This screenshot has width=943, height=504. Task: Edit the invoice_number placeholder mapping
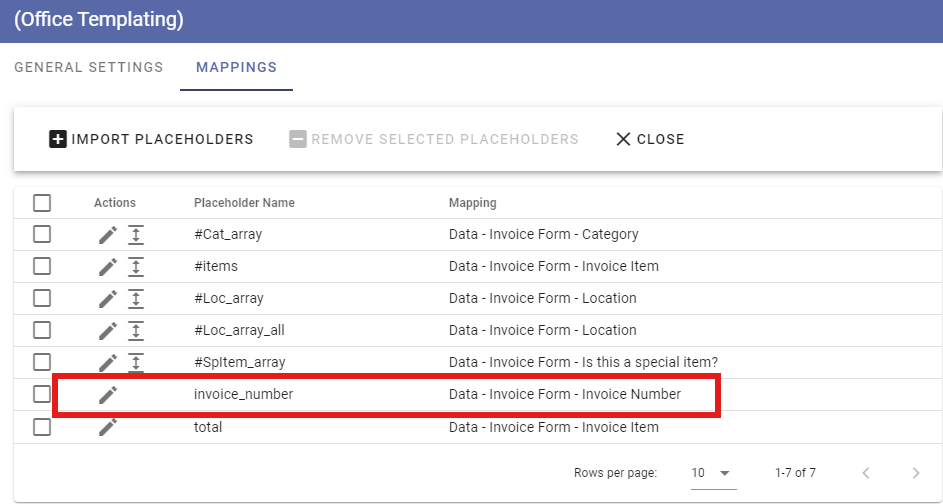(108, 395)
